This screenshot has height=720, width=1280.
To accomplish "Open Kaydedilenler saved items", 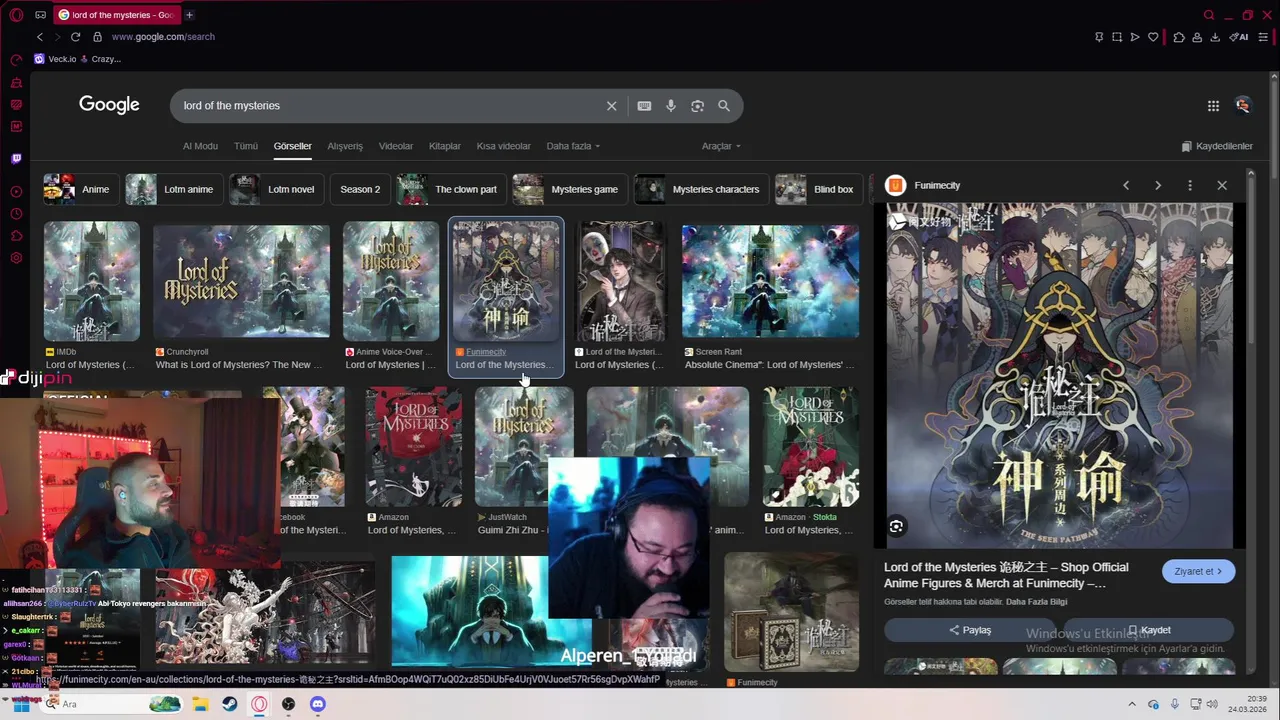I will 1217,146.
